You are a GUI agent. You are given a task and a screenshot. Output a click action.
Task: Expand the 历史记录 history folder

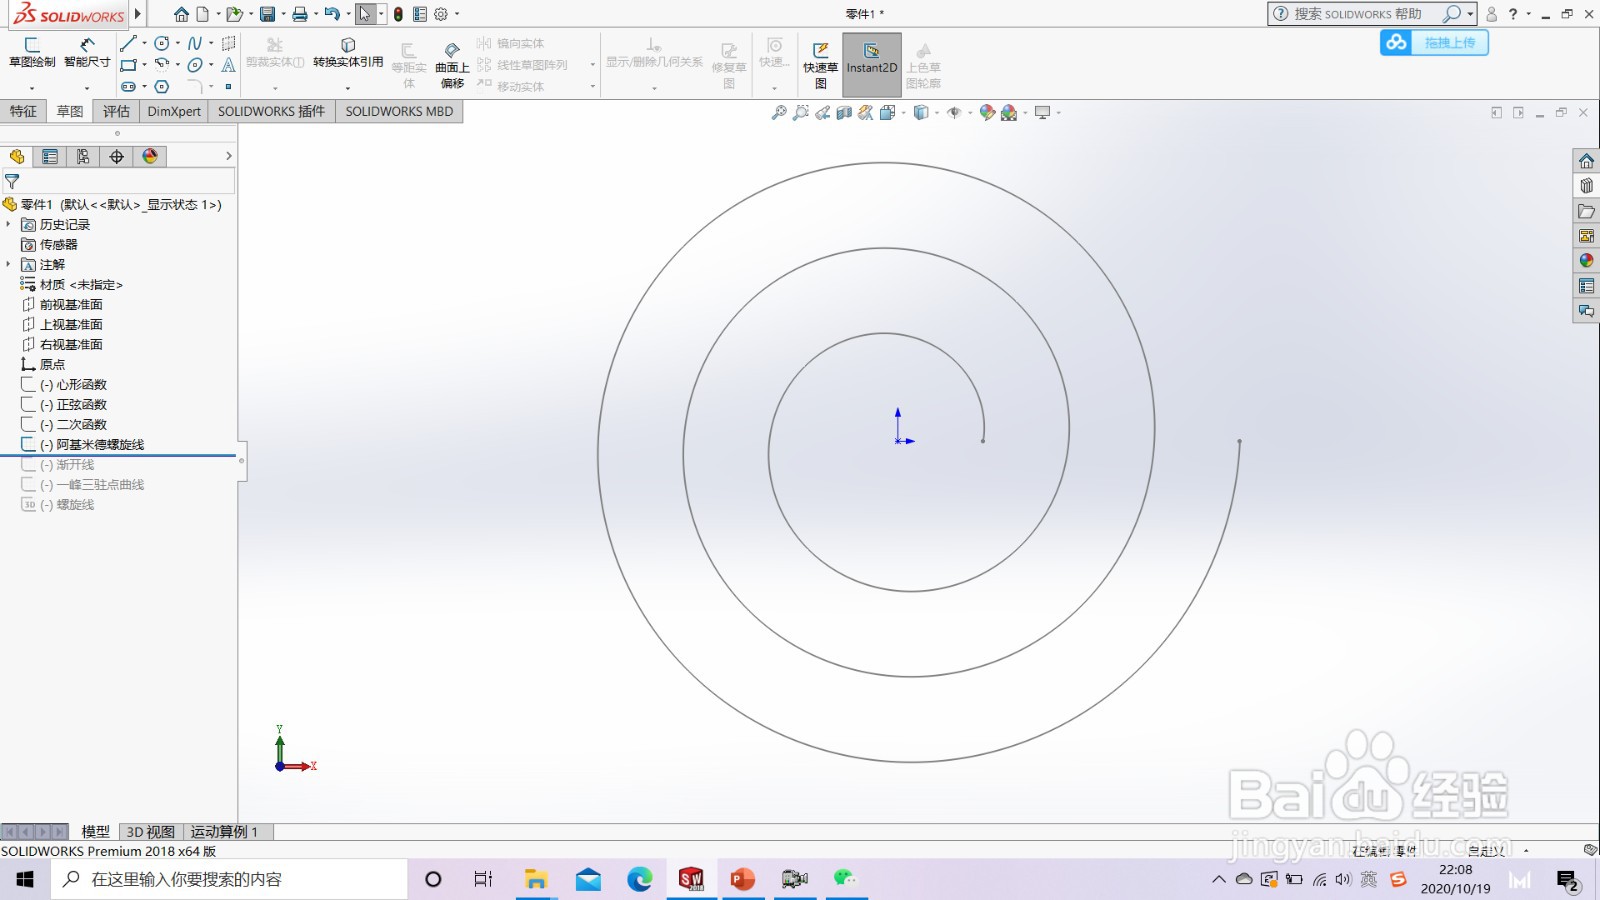pos(8,225)
